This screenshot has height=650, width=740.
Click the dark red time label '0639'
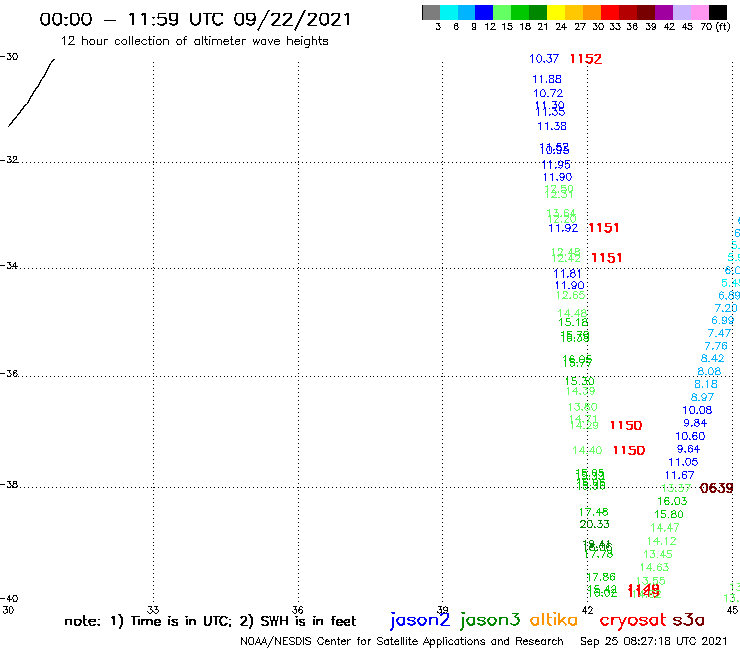pyautogui.click(x=716, y=488)
